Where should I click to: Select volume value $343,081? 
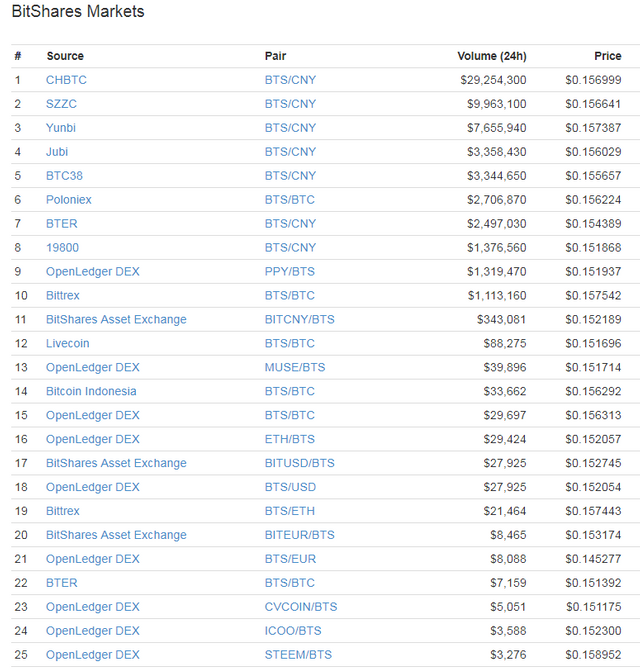(x=501, y=319)
